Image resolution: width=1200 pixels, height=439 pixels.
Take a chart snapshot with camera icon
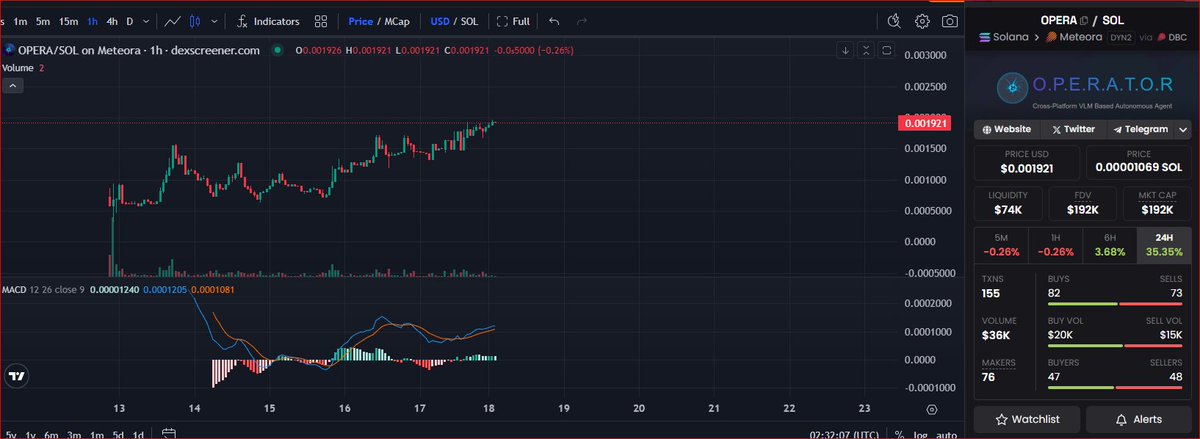[949, 21]
